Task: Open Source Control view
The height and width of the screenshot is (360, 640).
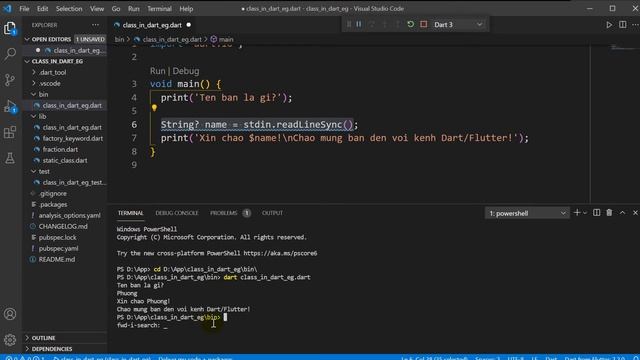Action: 10,80
